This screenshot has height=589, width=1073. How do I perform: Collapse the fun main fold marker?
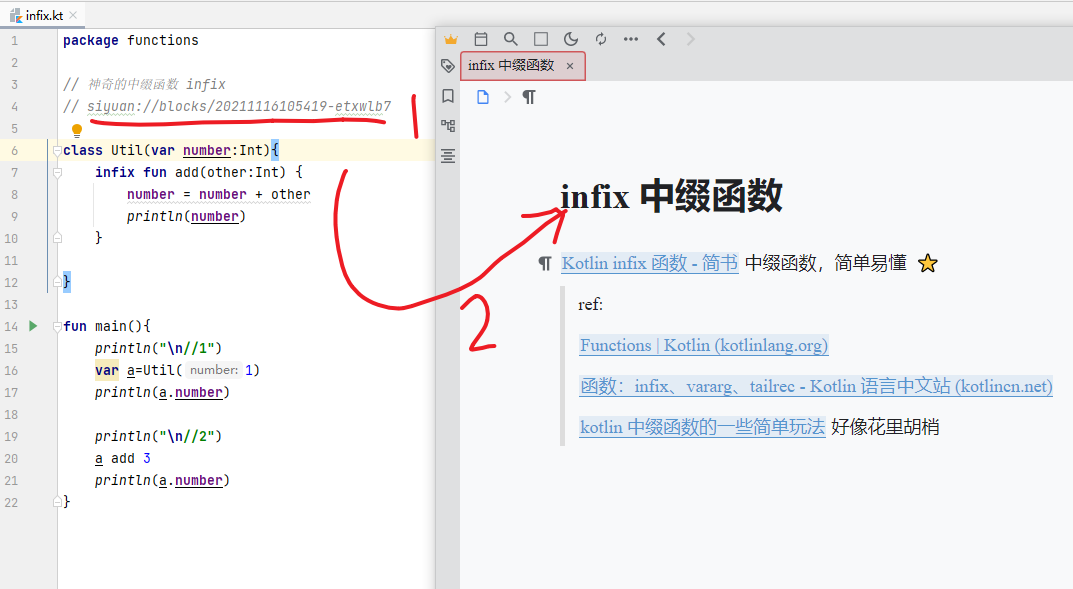coord(57,326)
